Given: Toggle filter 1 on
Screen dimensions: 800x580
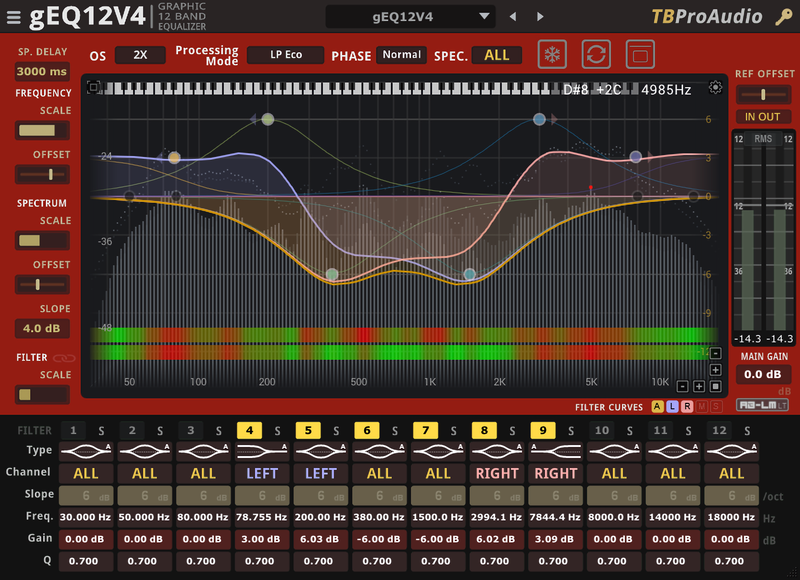Looking at the screenshot, I should (73, 431).
